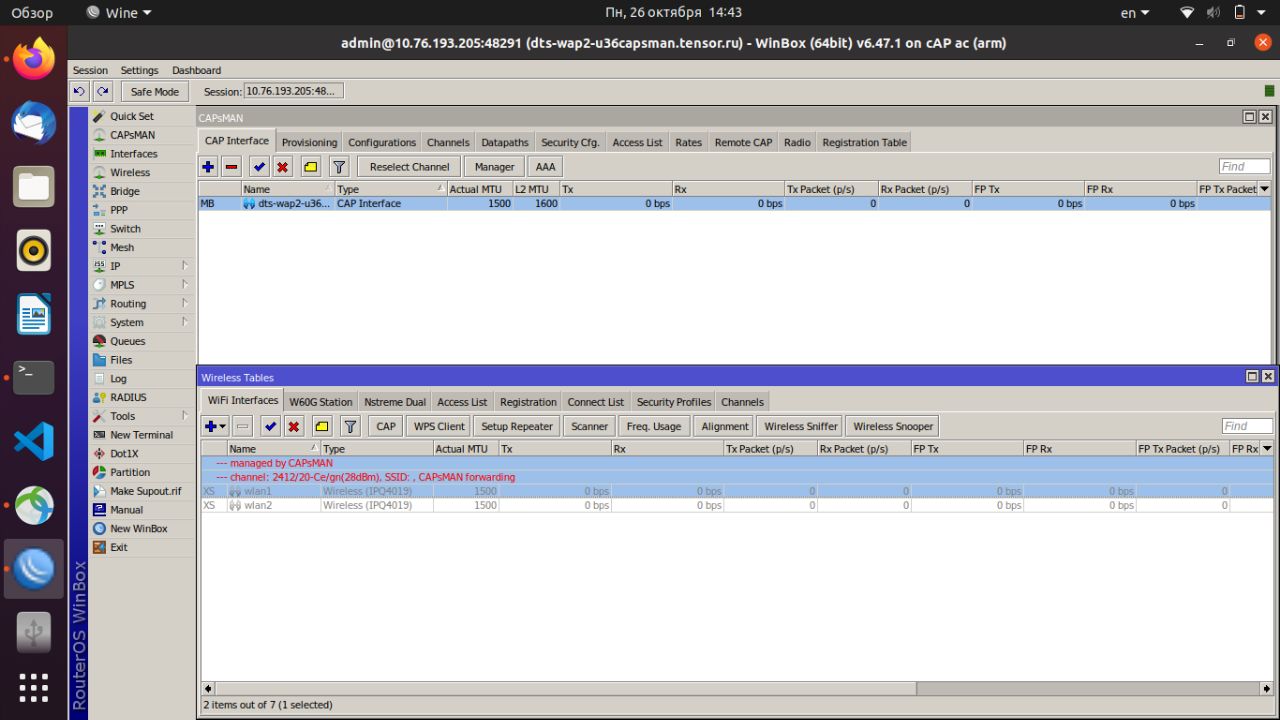Open the Settings menu
The width and height of the screenshot is (1280, 720).
tap(139, 70)
